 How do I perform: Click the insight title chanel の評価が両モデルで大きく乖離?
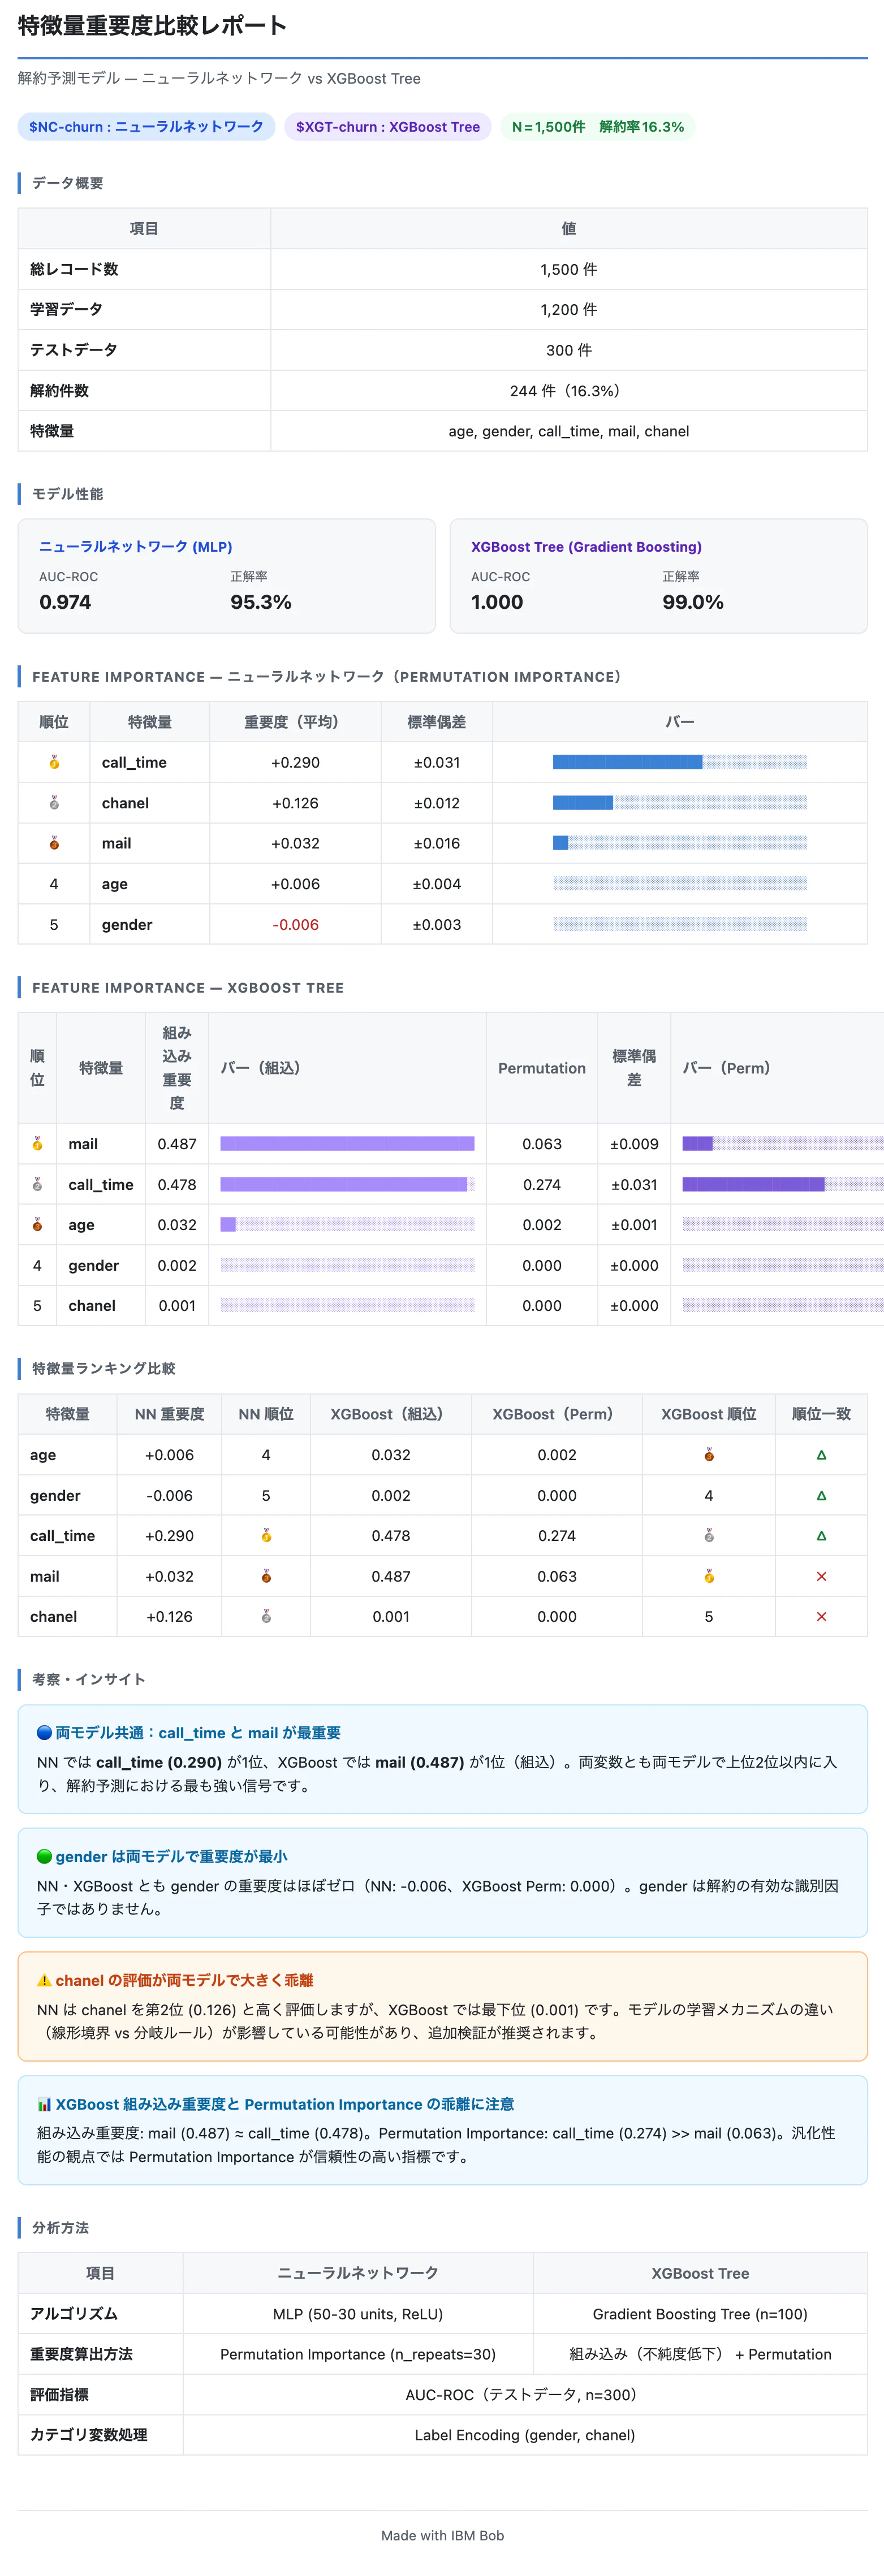(184, 1980)
